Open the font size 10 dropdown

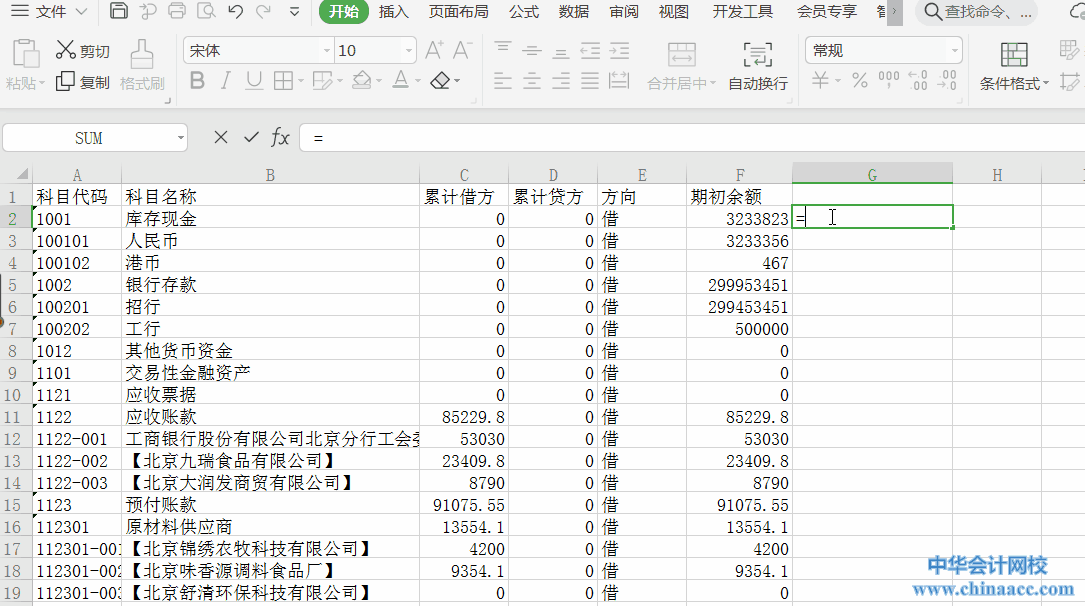[409, 50]
